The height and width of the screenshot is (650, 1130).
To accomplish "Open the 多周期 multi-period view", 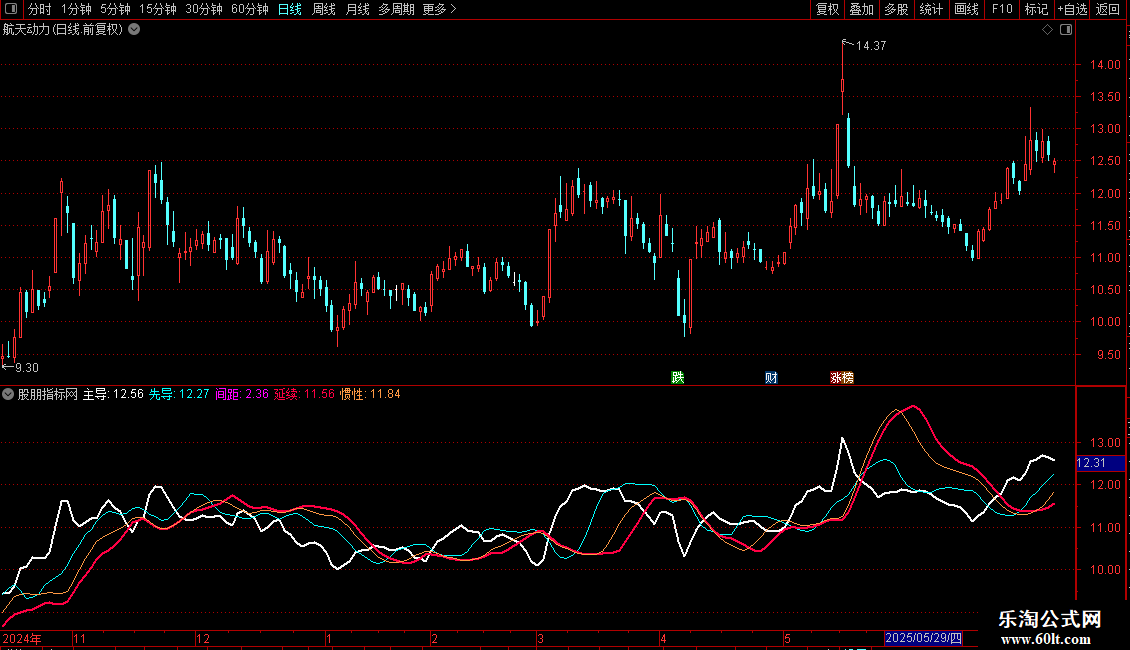I will 396,9.
